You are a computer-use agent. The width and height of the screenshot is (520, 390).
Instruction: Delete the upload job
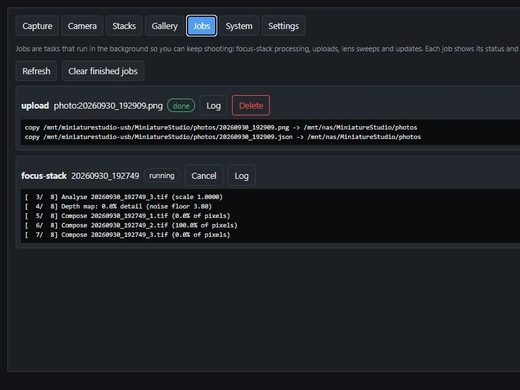tap(251, 106)
